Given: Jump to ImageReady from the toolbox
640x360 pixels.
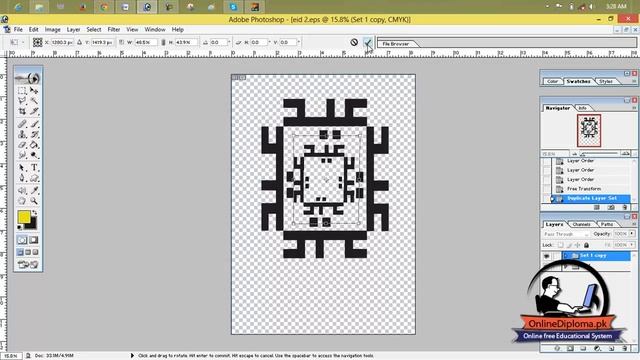Looking at the screenshot, I should (28, 265).
